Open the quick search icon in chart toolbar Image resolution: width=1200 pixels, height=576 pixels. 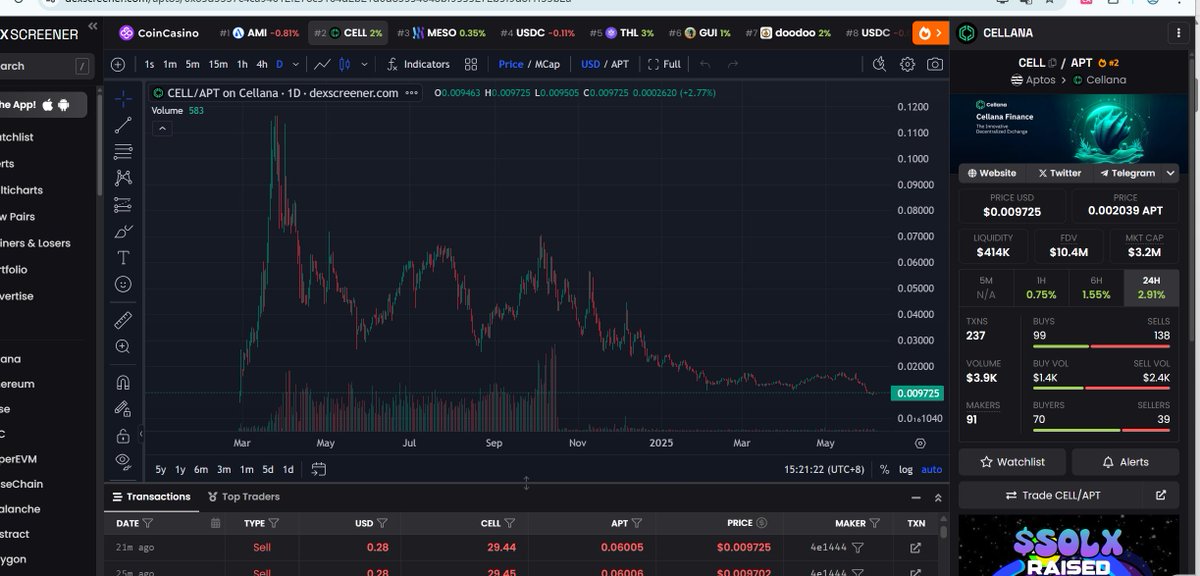879,64
